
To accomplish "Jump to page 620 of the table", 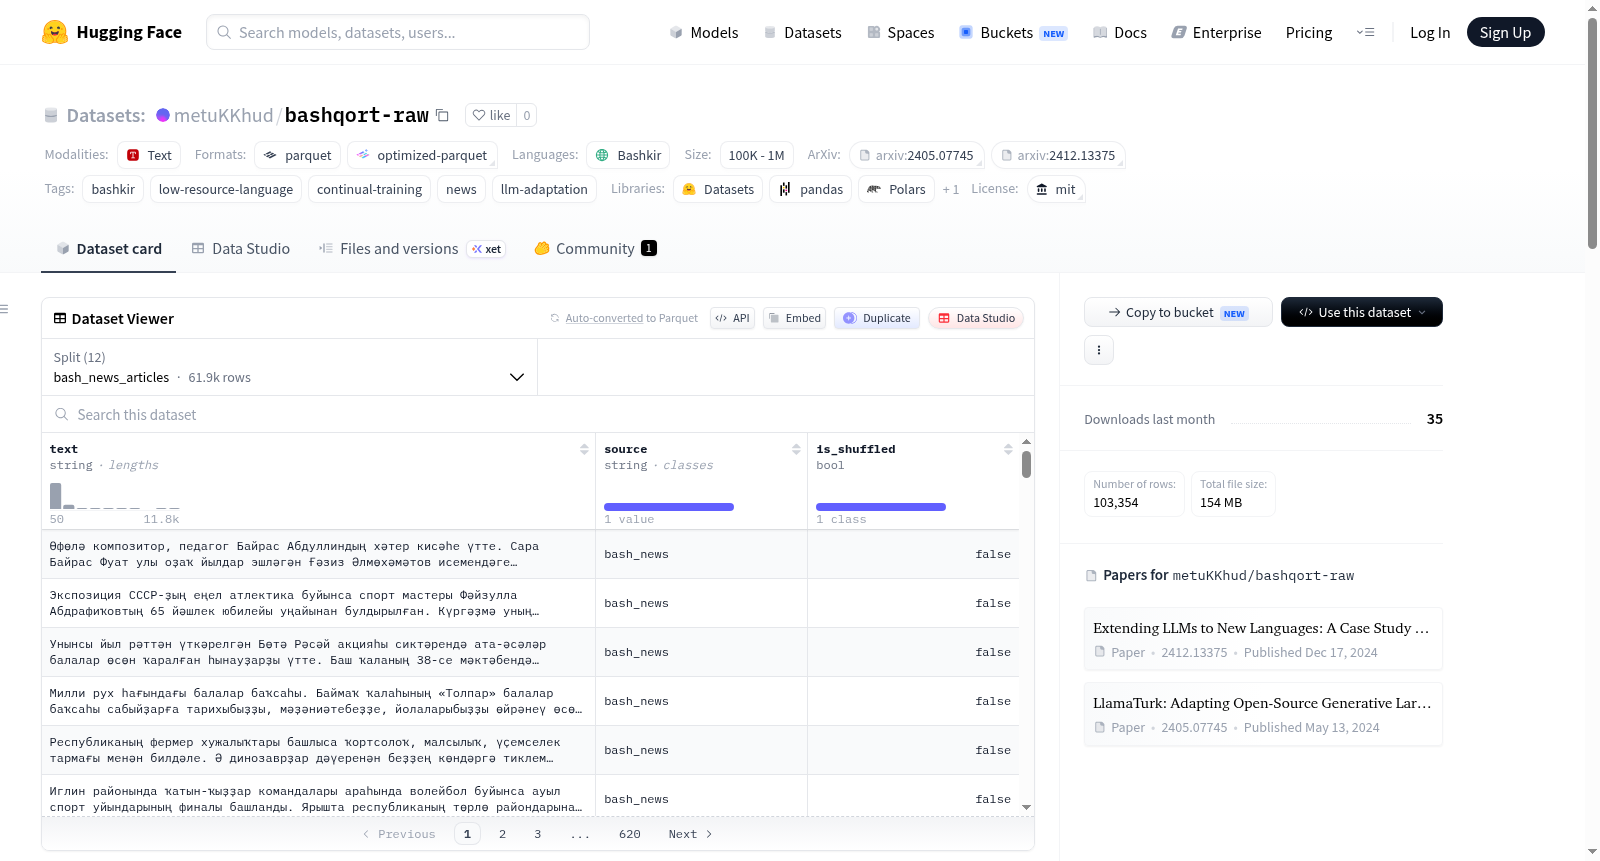I will click(629, 834).
